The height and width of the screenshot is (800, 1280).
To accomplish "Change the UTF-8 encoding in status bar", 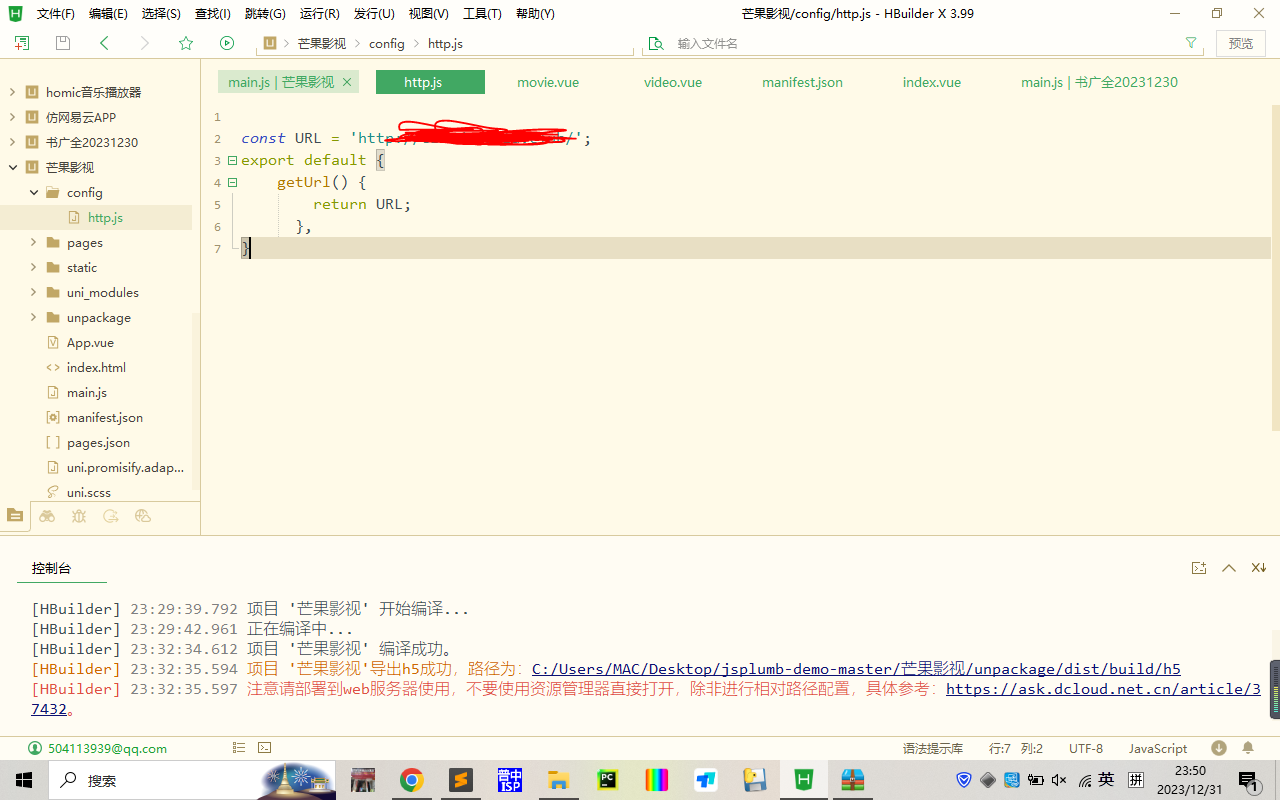I will click(1086, 748).
